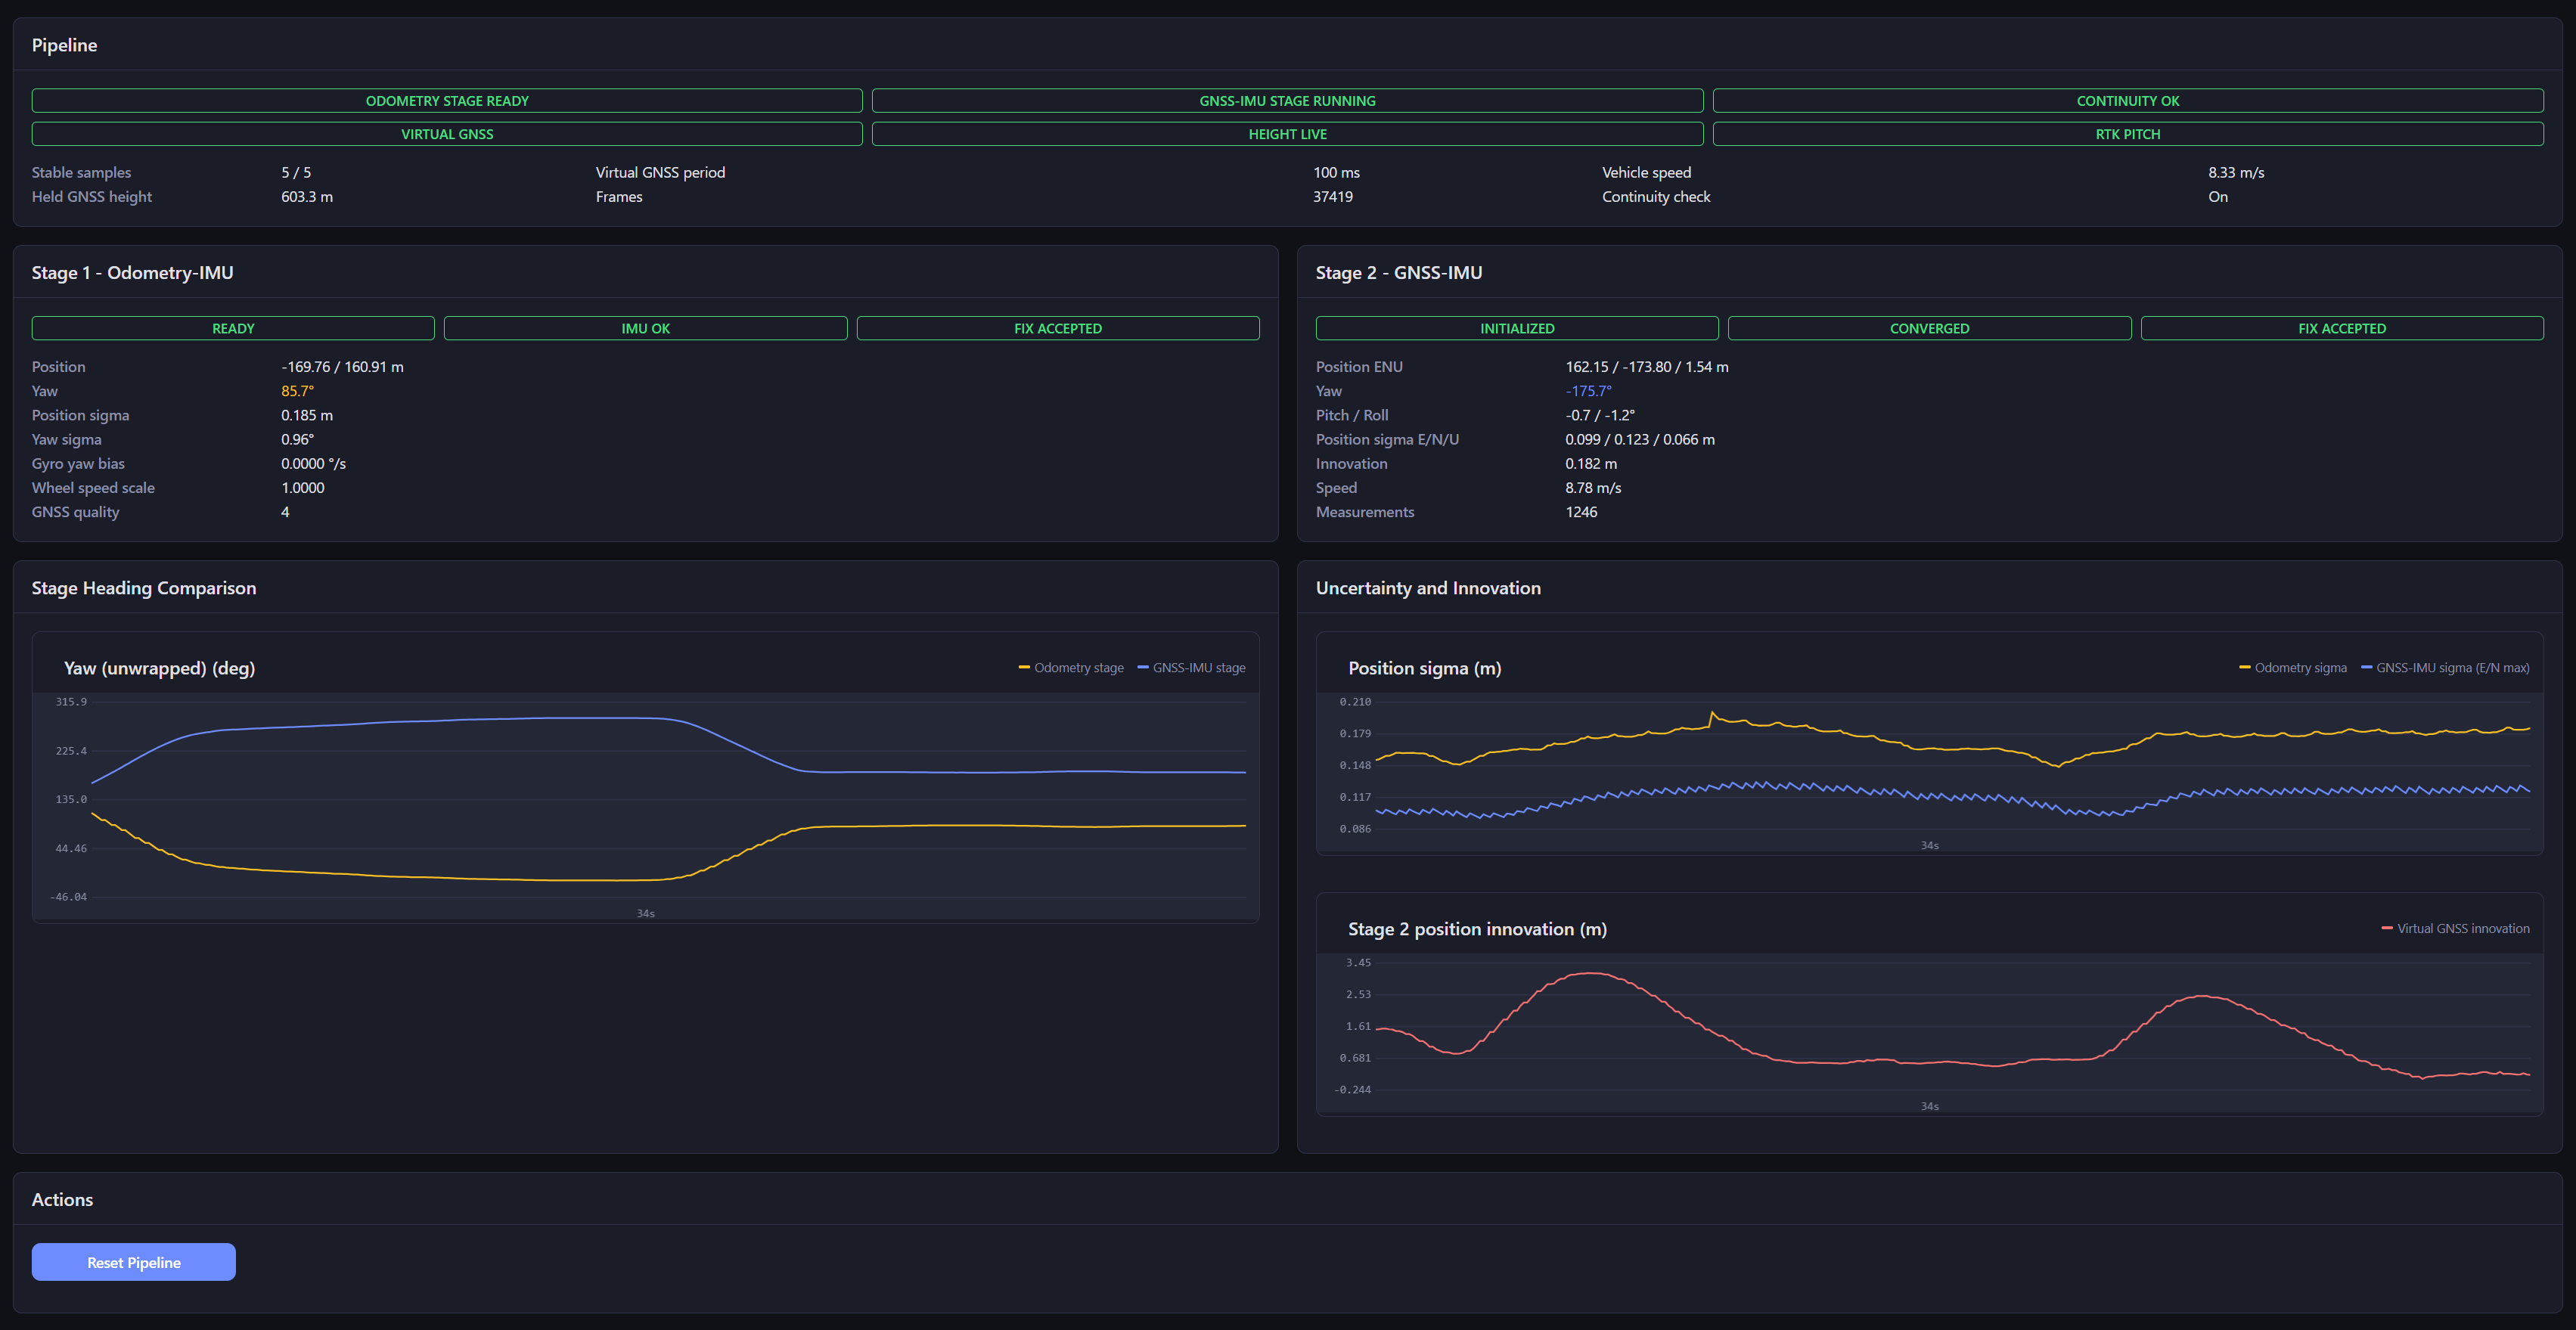Select Virtual GNSS period value 100 ms
This screenshot has height=1330, width=2576.
click(1336, 173)
